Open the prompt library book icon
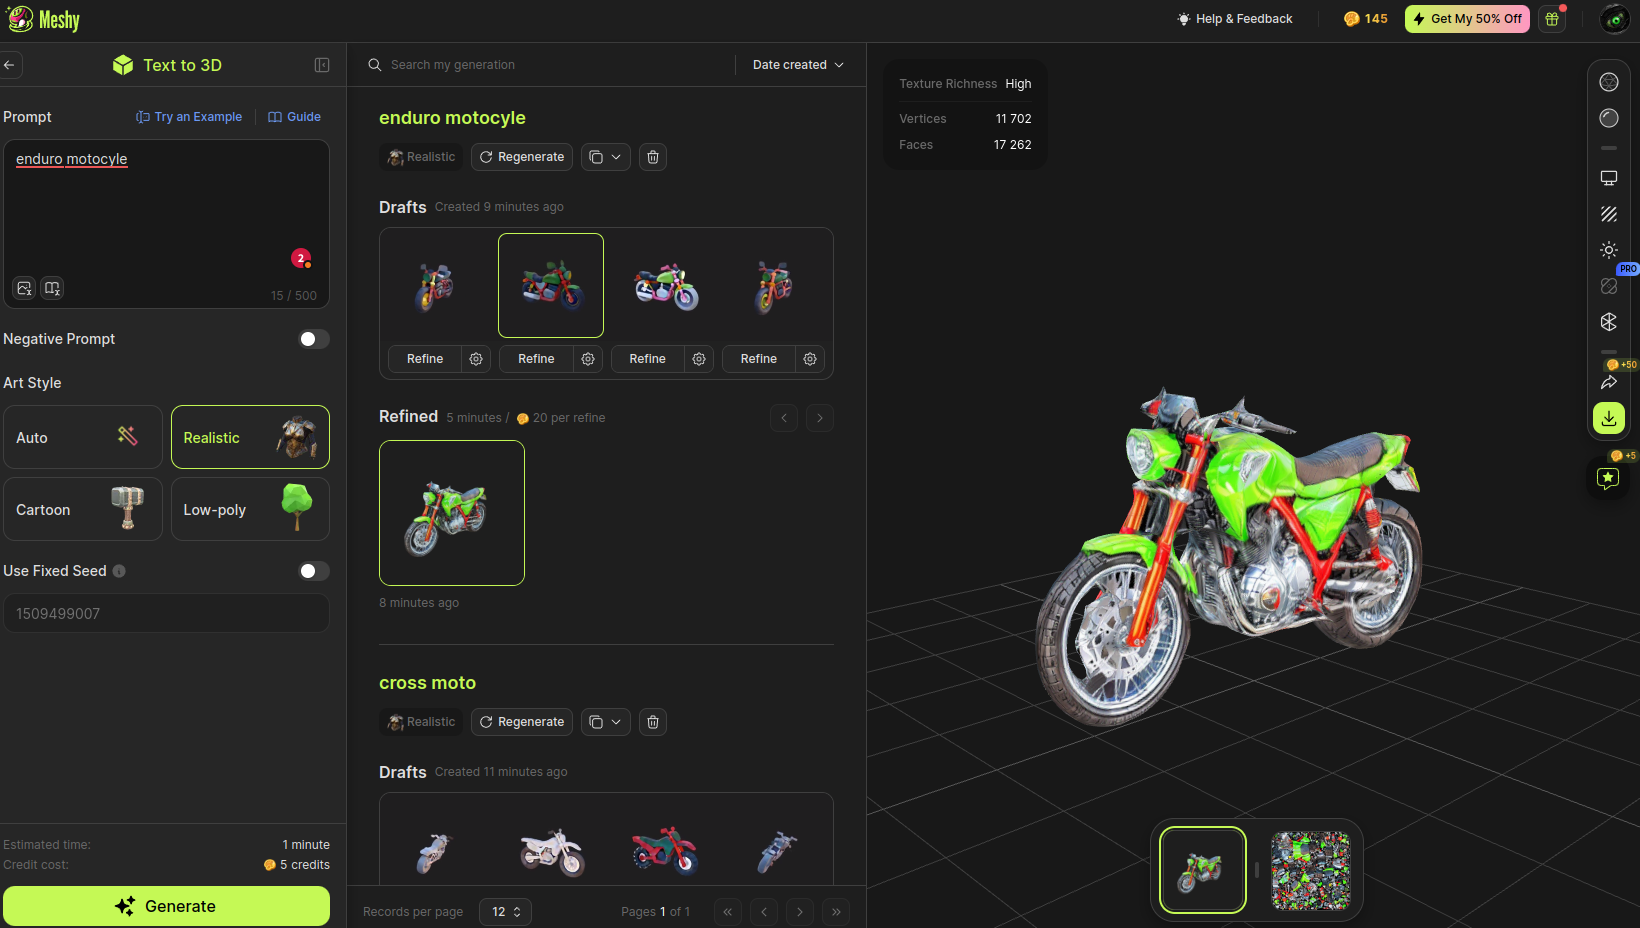1640x928 pixels. tap(53, 288)
